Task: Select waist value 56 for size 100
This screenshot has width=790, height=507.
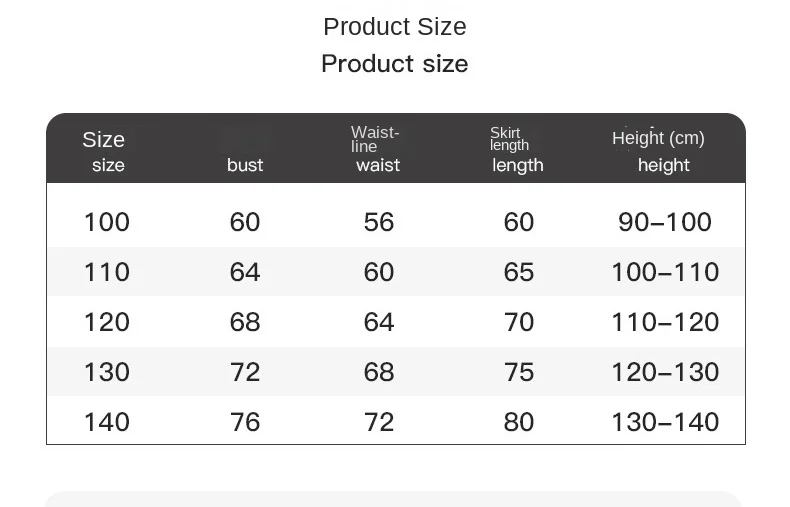Action: click(x=379, y=222)
